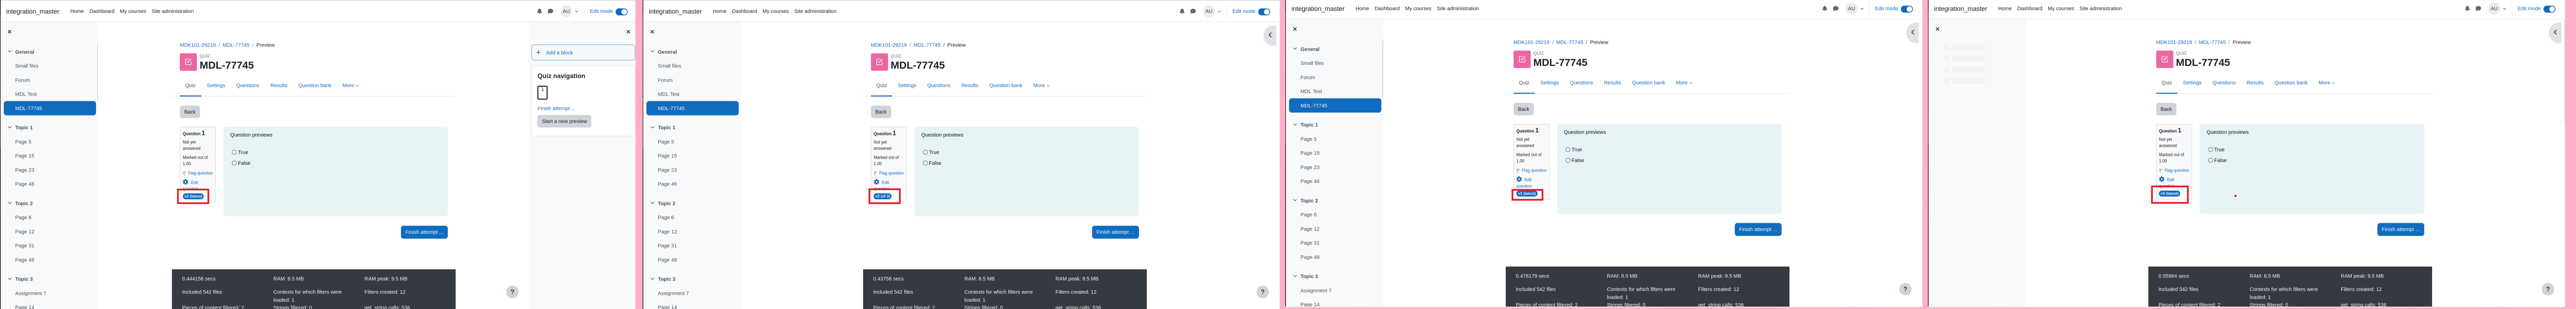Open block drawer arrow in fourth screenshot
The width and height of the screenshot is (2576, 309).
pos(2556,32)
